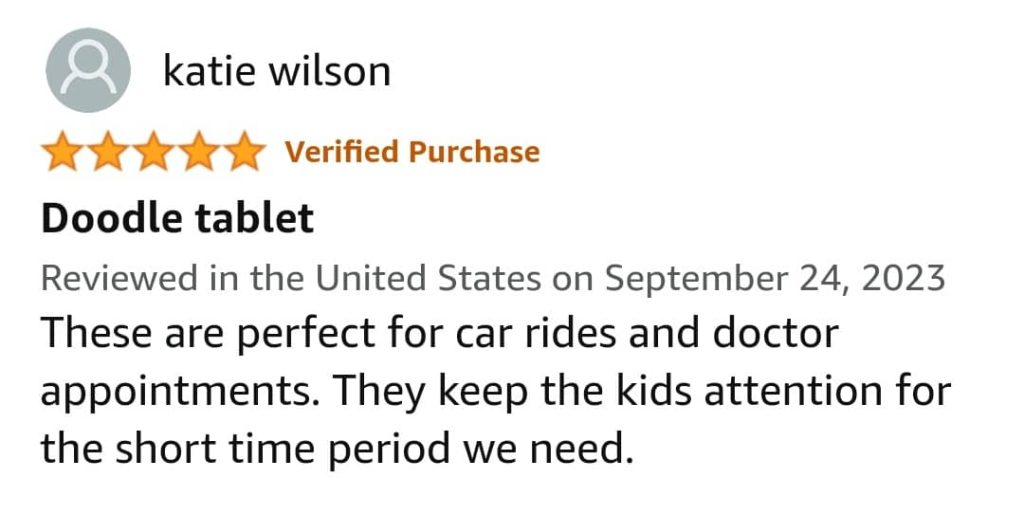The width and height of the screenshot is (1024, 515).
Task: Open the Doodle tablet review title
Action: coord(178,217)
